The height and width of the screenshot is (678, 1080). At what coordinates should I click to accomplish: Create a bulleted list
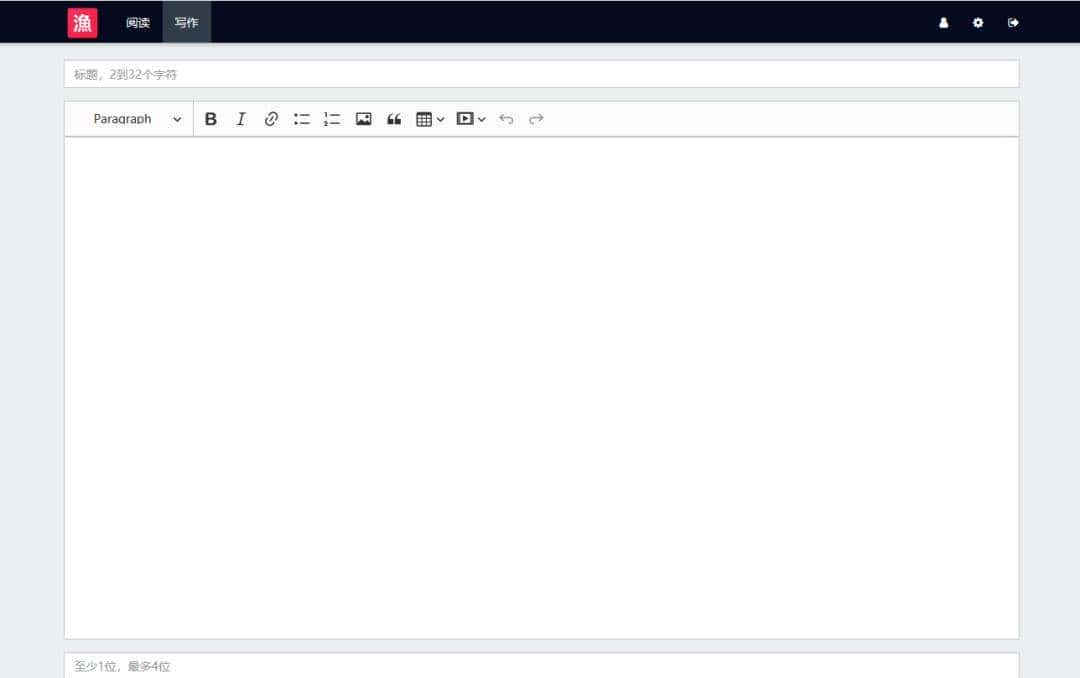click(x=302, y=119)
